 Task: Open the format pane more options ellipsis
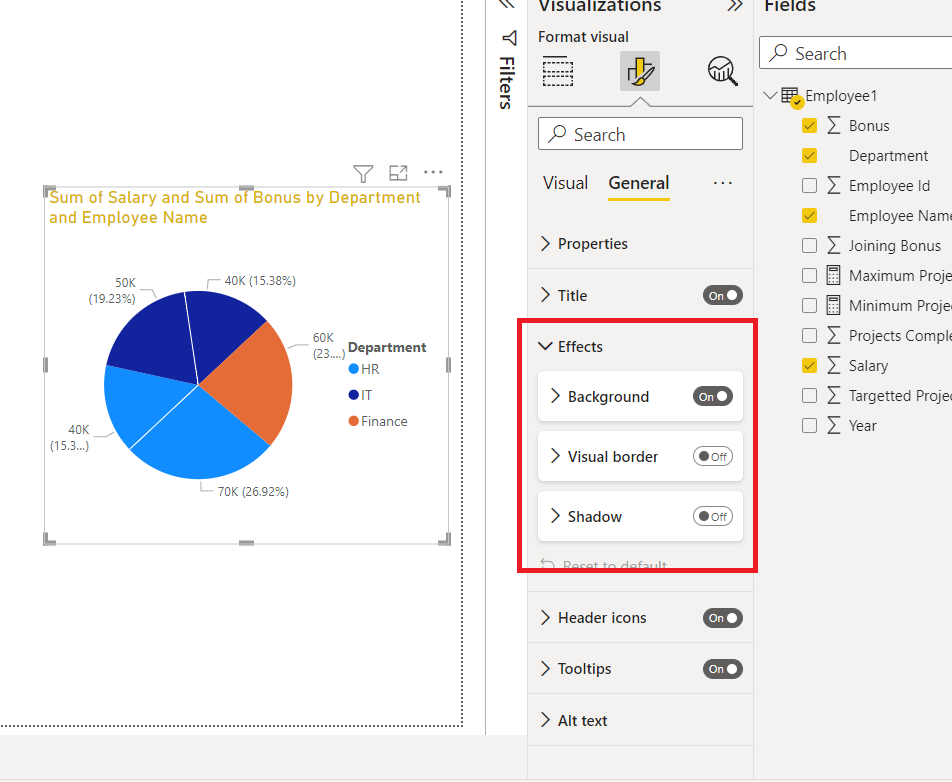click(x=722, y=183)
